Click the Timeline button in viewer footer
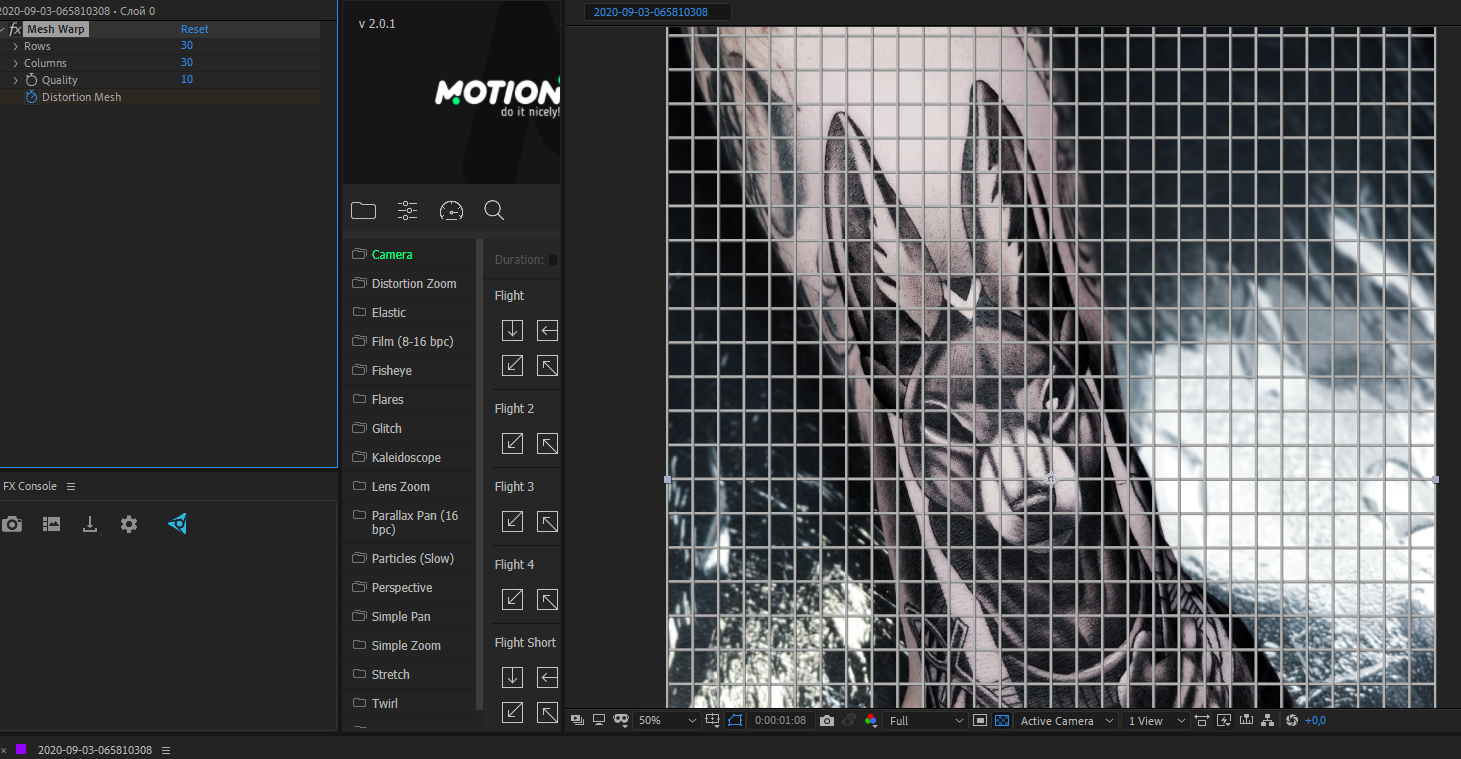1461x759 pixels. coord(1246,720)
